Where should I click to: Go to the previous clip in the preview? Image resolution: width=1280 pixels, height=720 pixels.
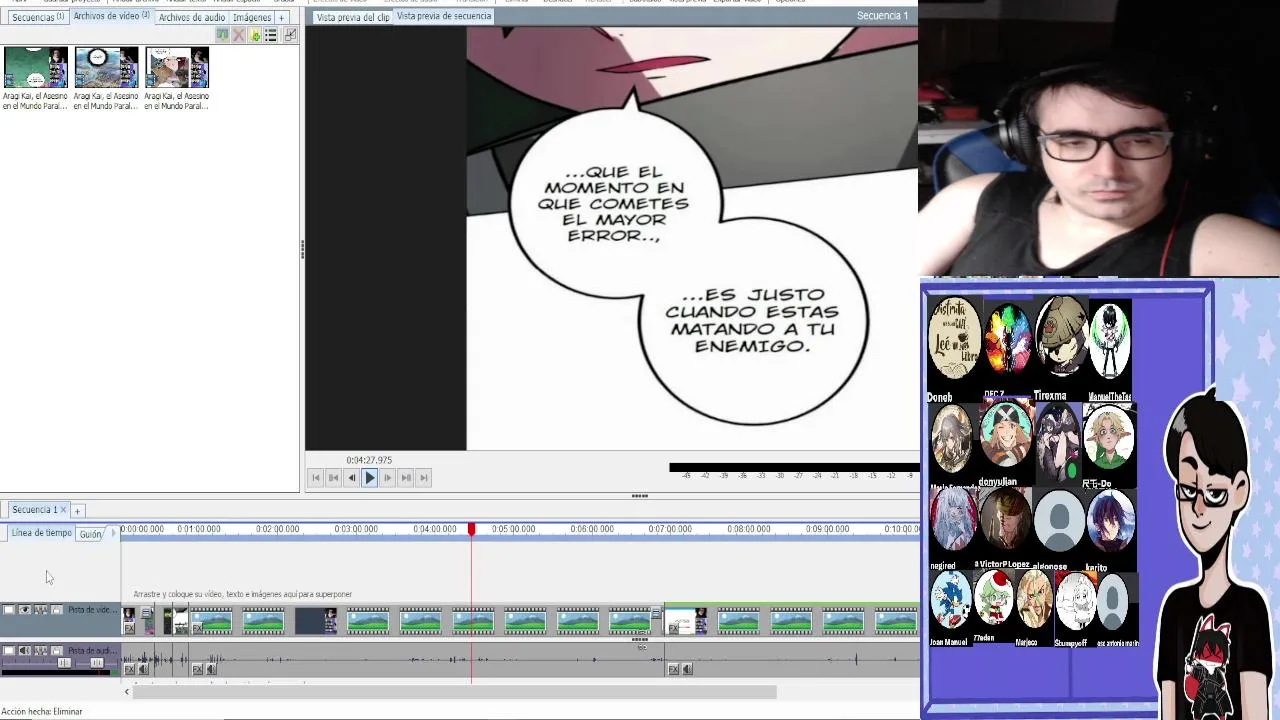333,478
